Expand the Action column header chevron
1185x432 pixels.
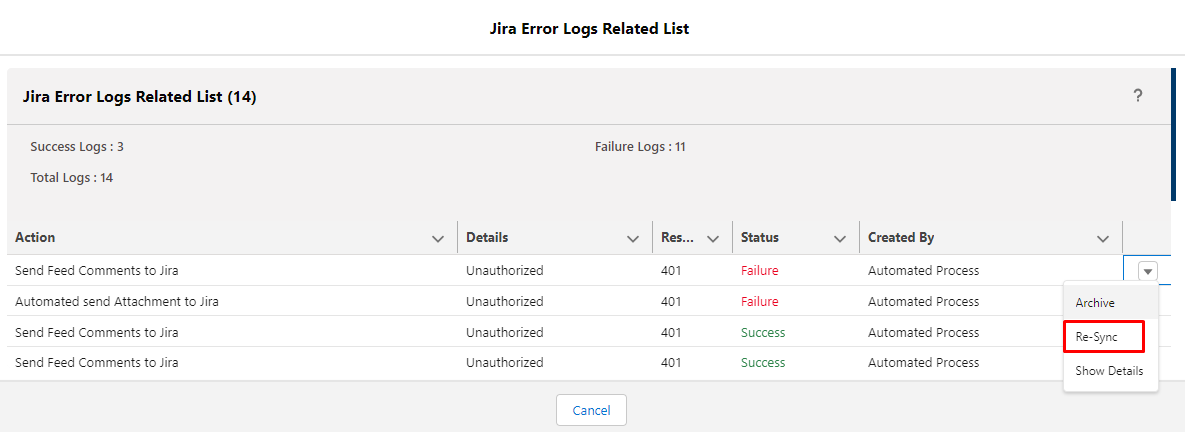[x=437, y=239]
